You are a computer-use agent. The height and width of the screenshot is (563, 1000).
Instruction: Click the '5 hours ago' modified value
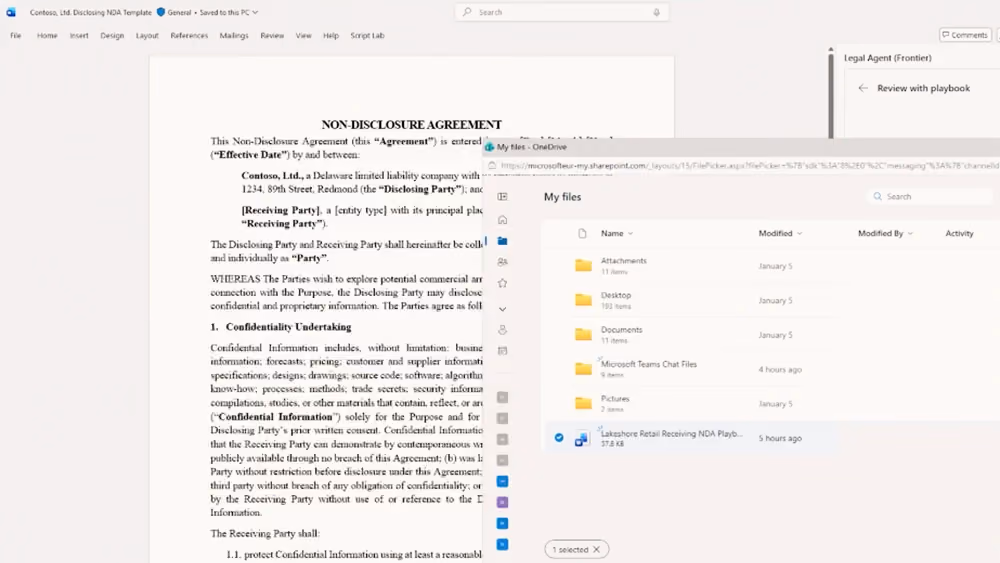coord(780,438)
